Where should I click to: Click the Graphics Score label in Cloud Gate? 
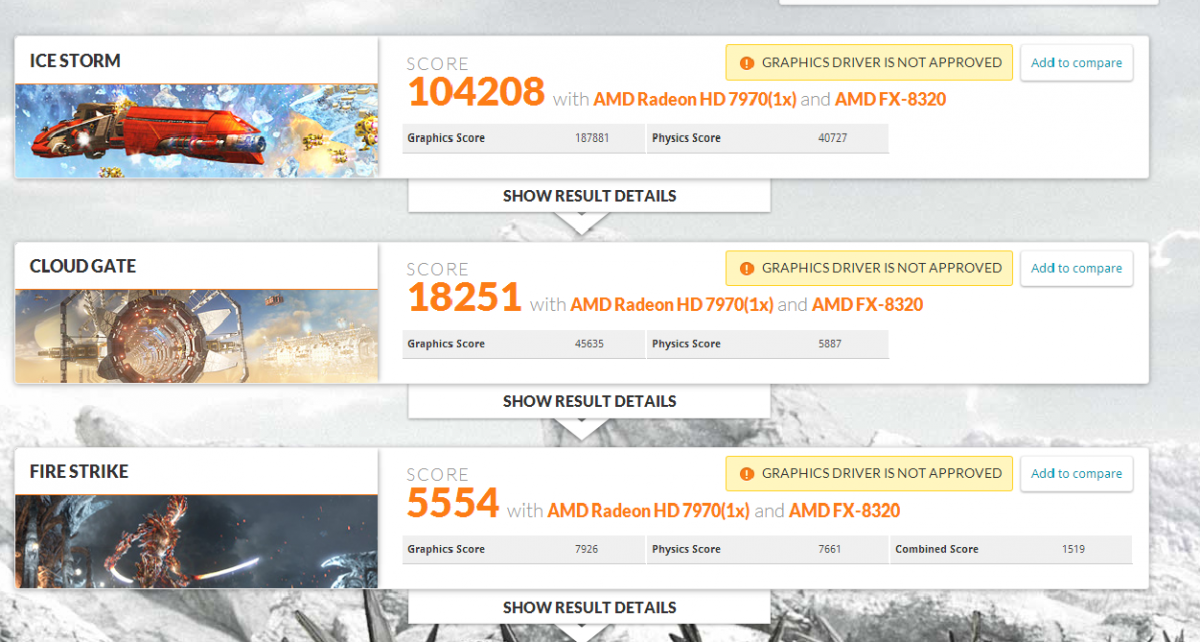446,344
